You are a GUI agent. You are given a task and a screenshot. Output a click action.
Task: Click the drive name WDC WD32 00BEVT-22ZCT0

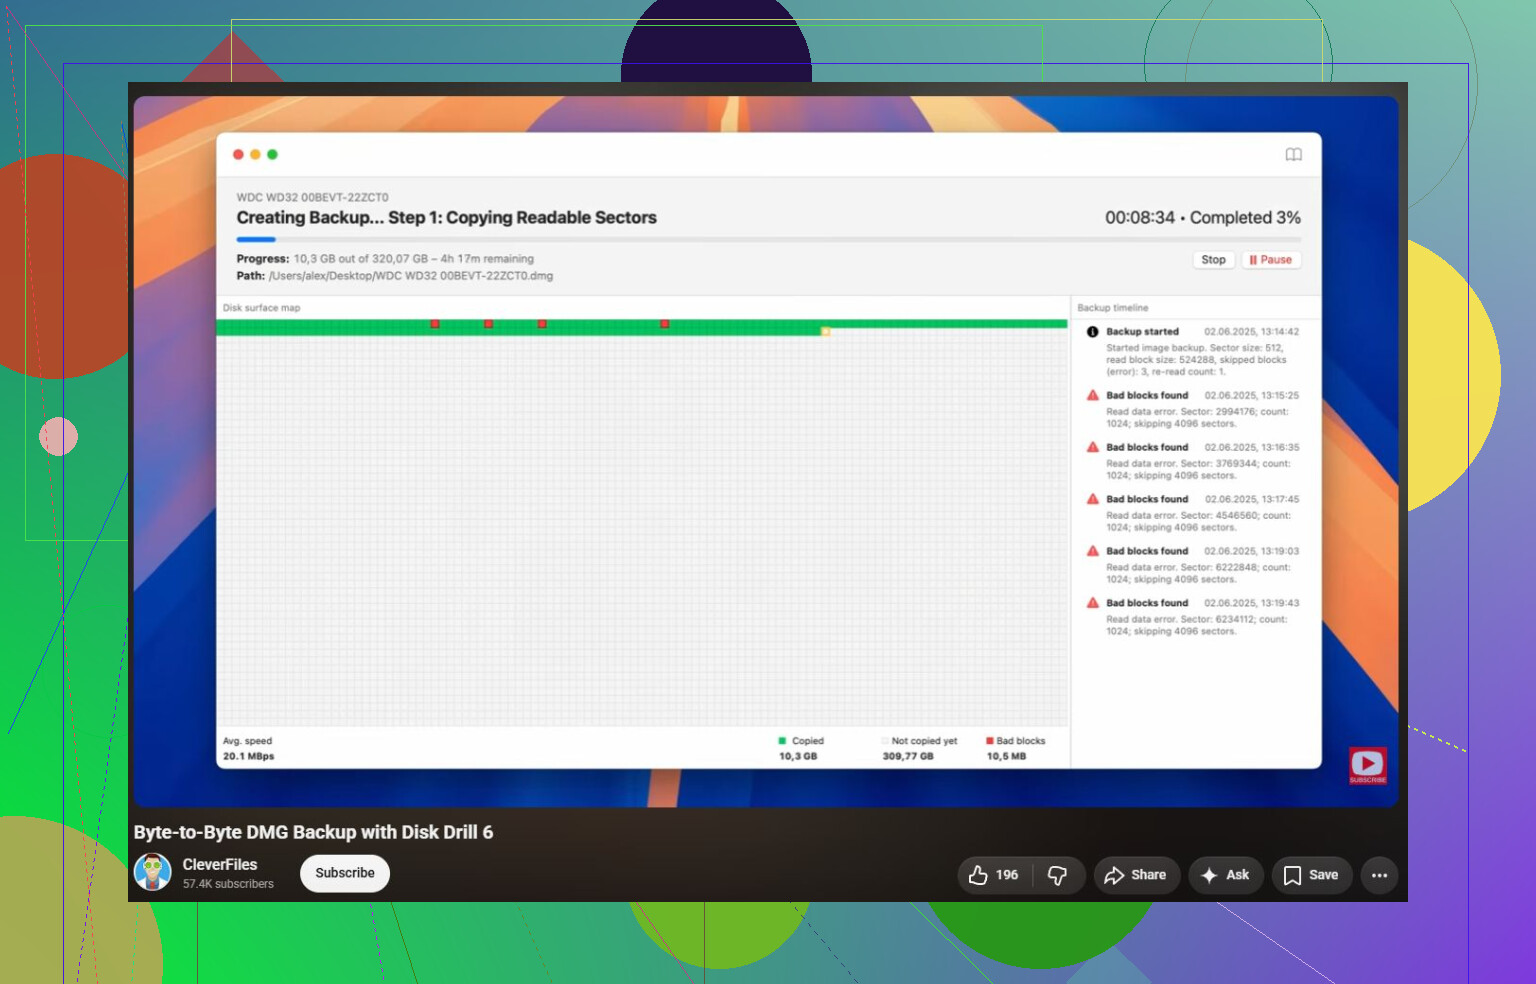tap(312, 197)
